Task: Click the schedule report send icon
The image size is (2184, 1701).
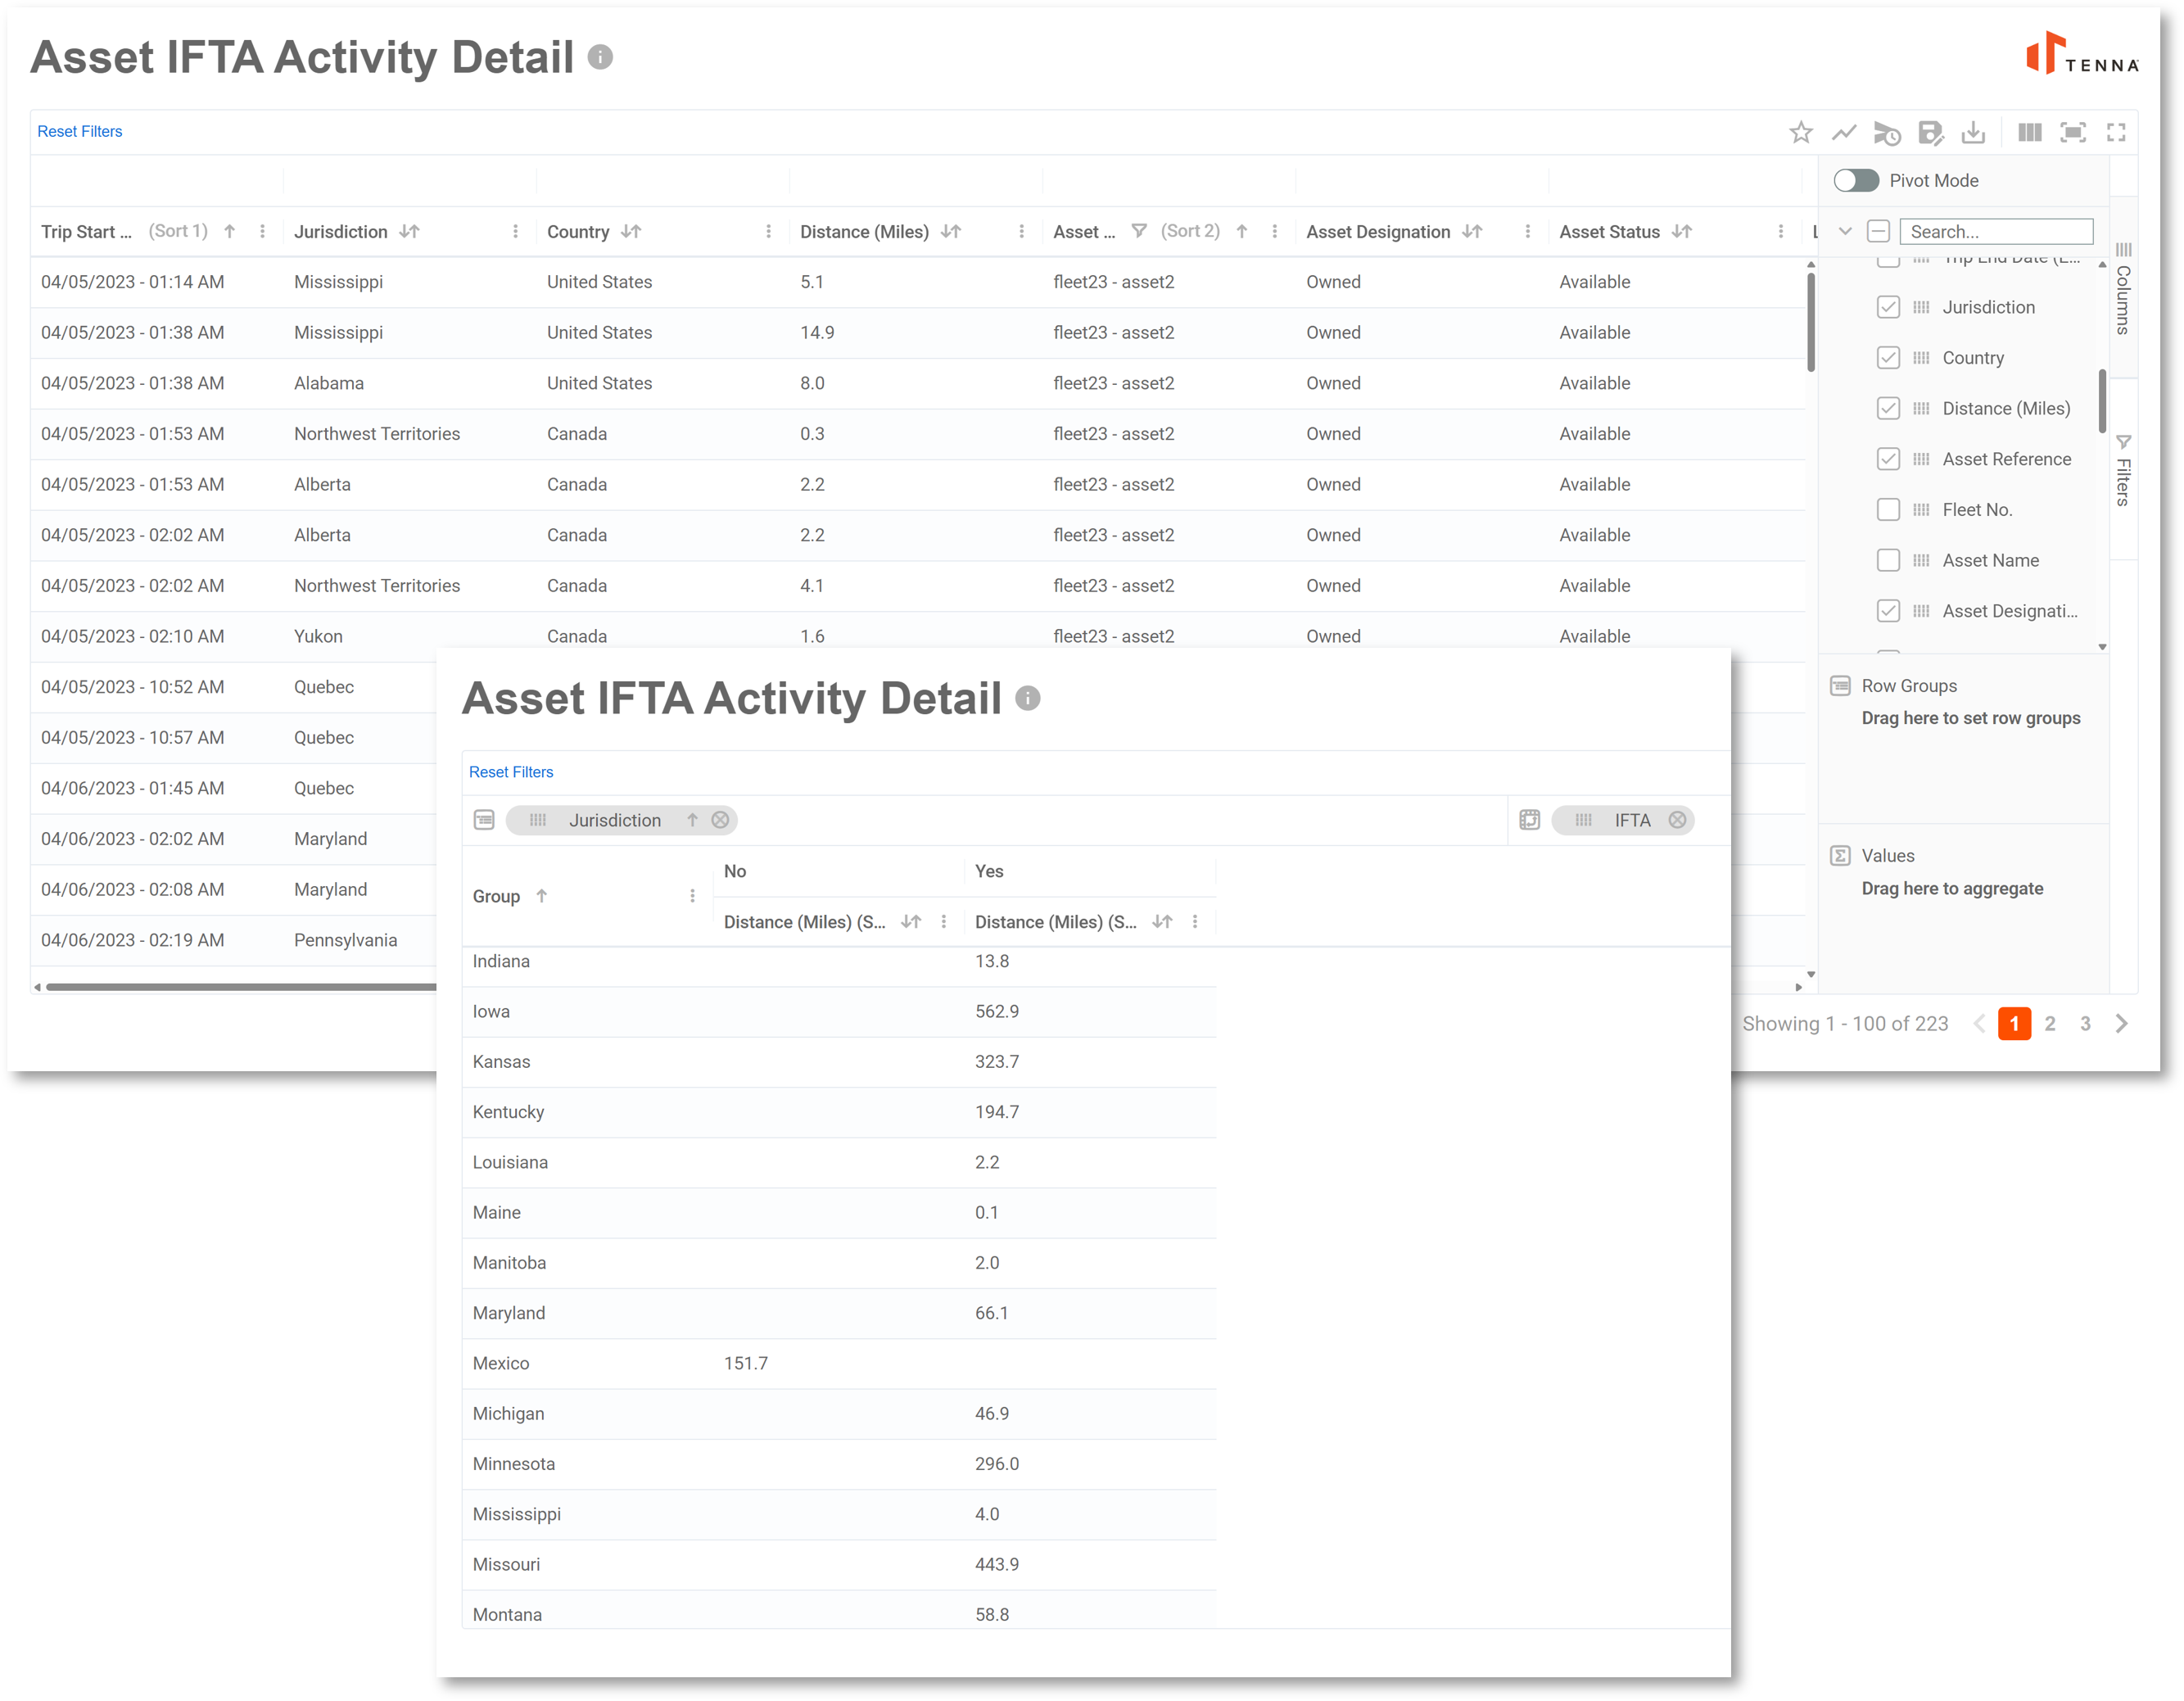Action: pyautogui.click(x=1886, y=132)
